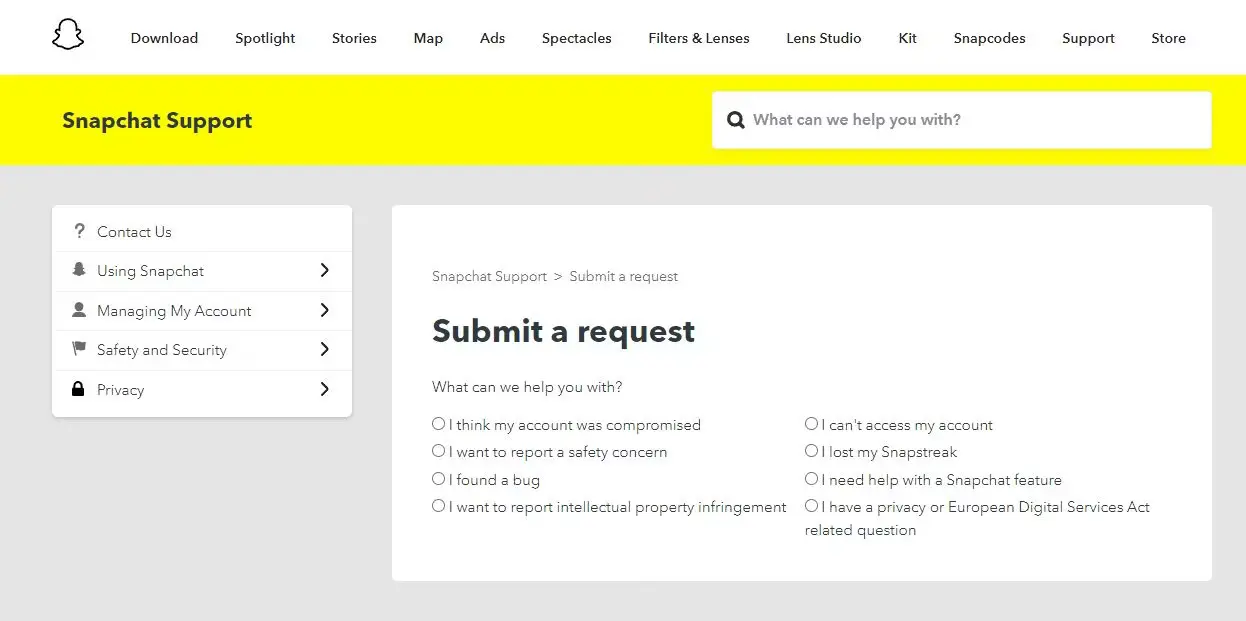Select 'I can't access my account' option
This screenshot has height=621, width=1246.
point(811,424)
